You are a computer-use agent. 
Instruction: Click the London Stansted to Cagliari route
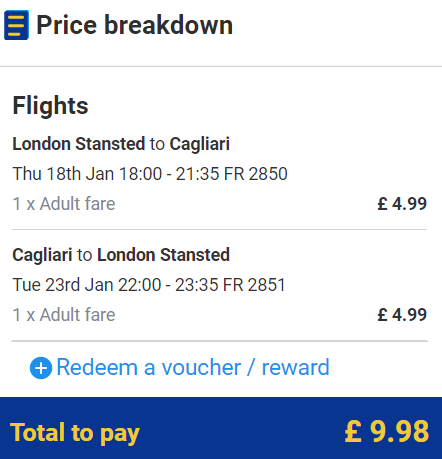click(x=121, y=144)
